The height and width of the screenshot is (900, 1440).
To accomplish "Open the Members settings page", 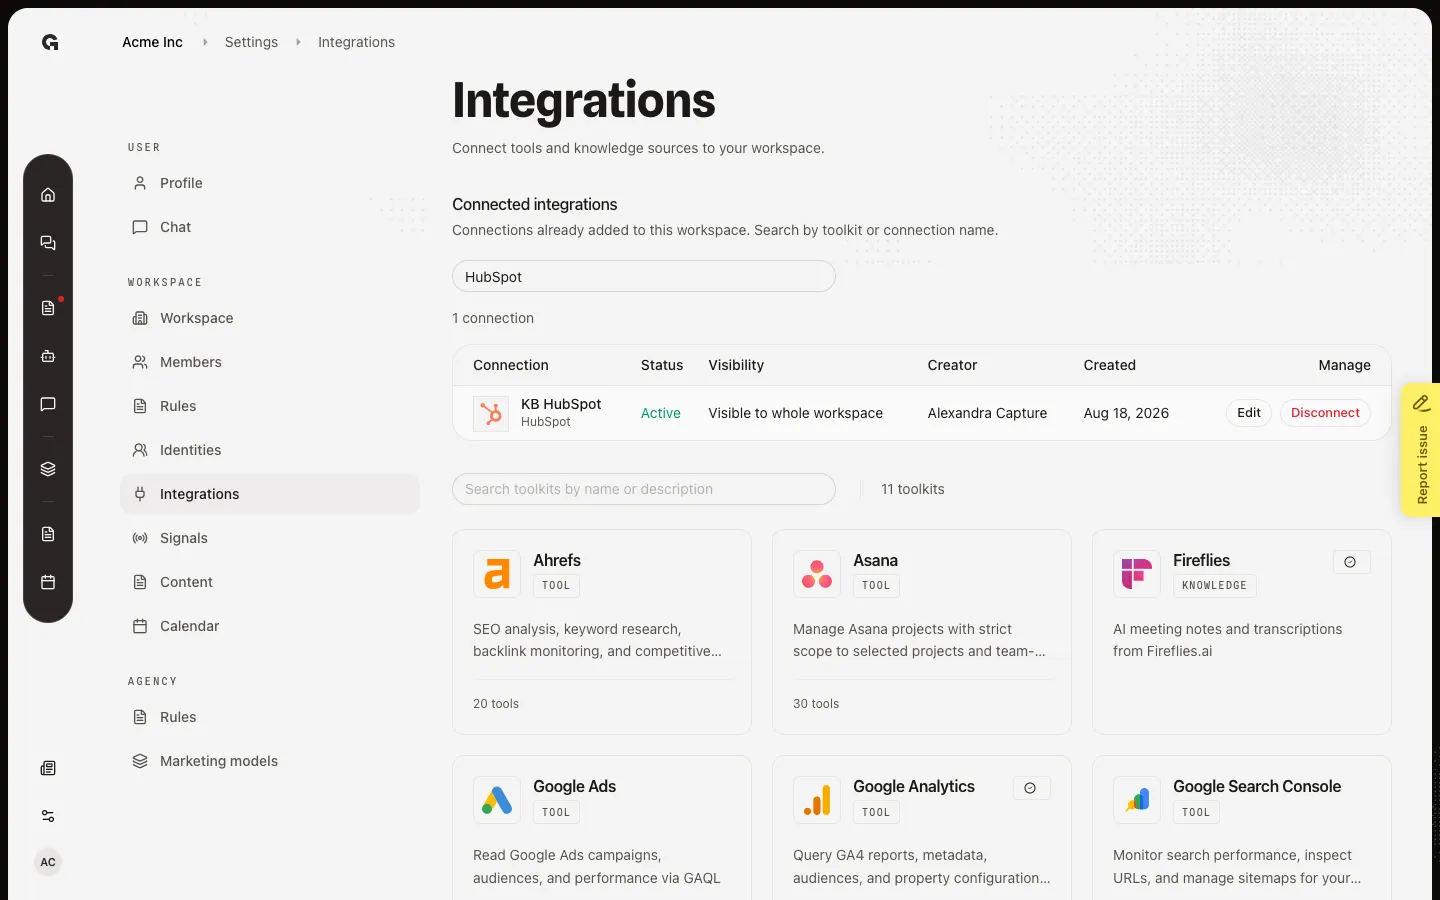I will (270, 362).
